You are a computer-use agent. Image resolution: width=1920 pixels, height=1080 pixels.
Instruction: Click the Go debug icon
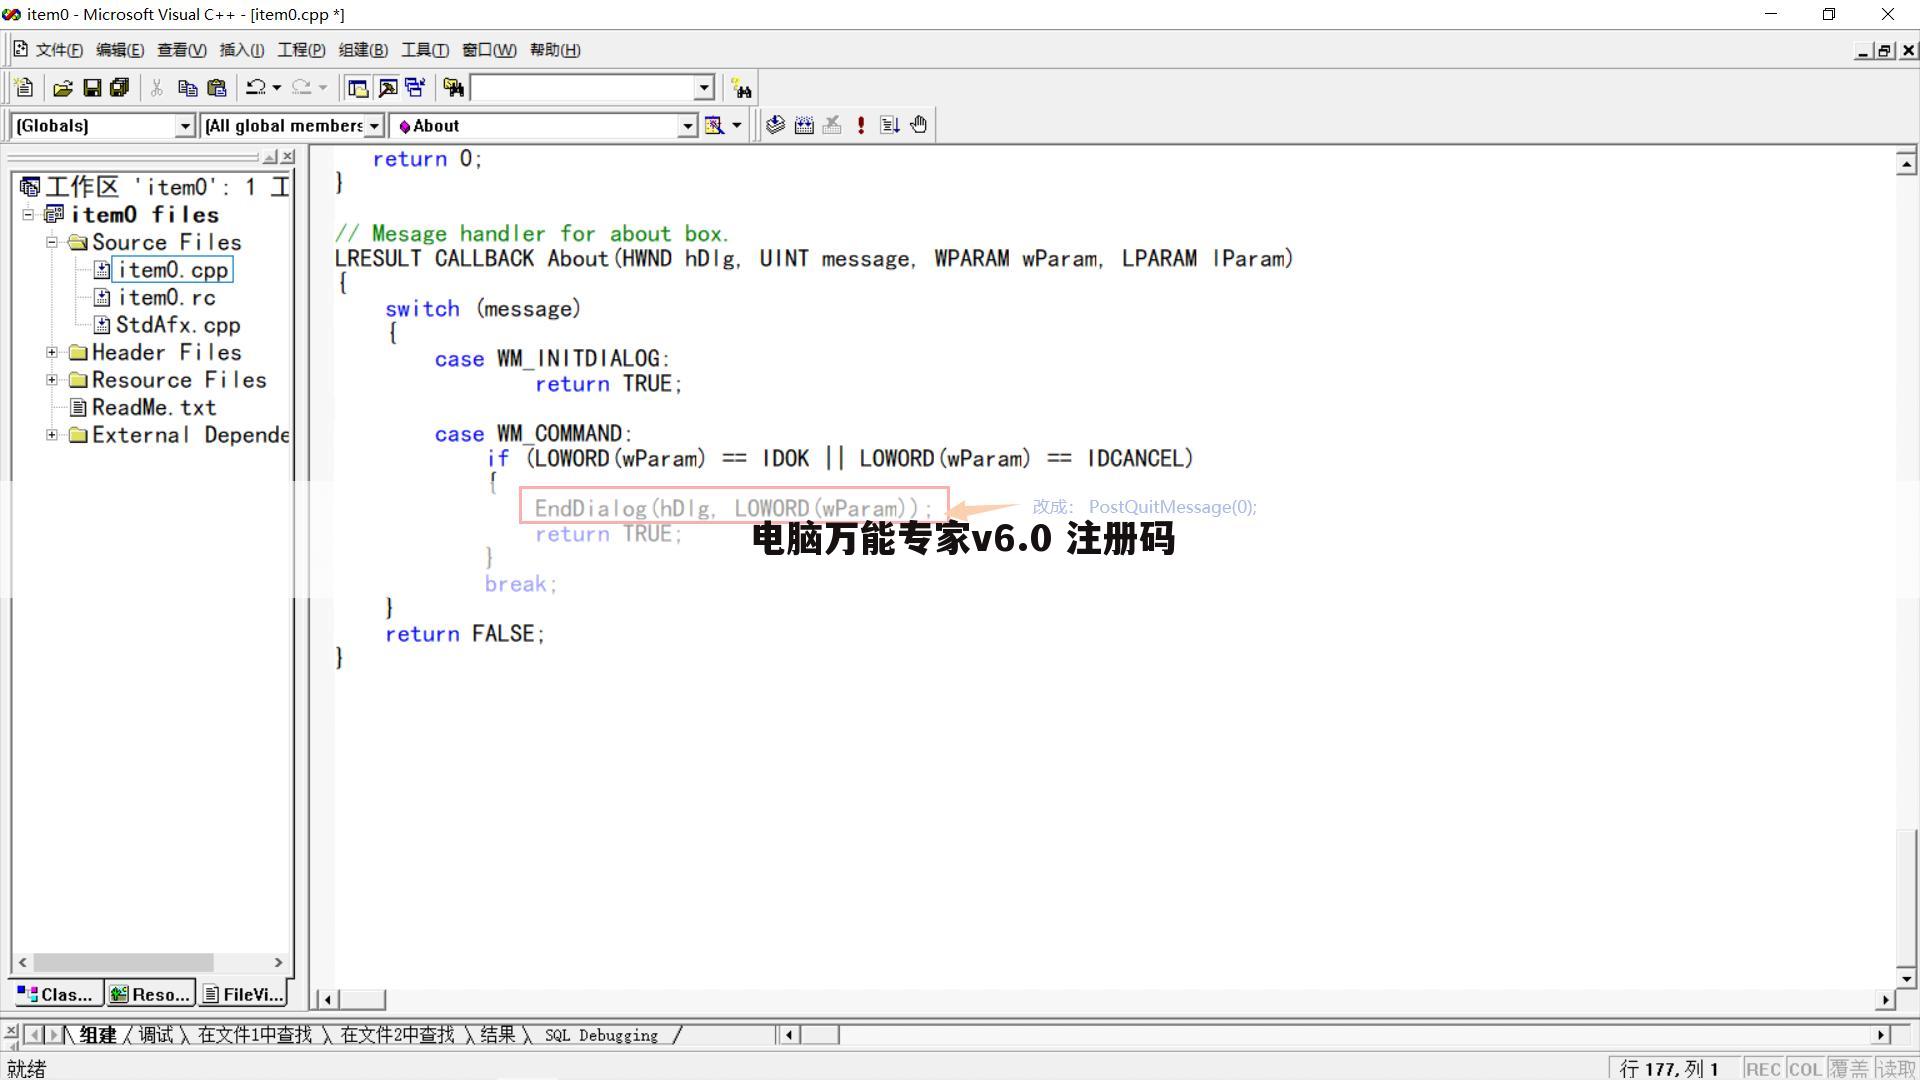pyautogui.click(x=890, y=125)
